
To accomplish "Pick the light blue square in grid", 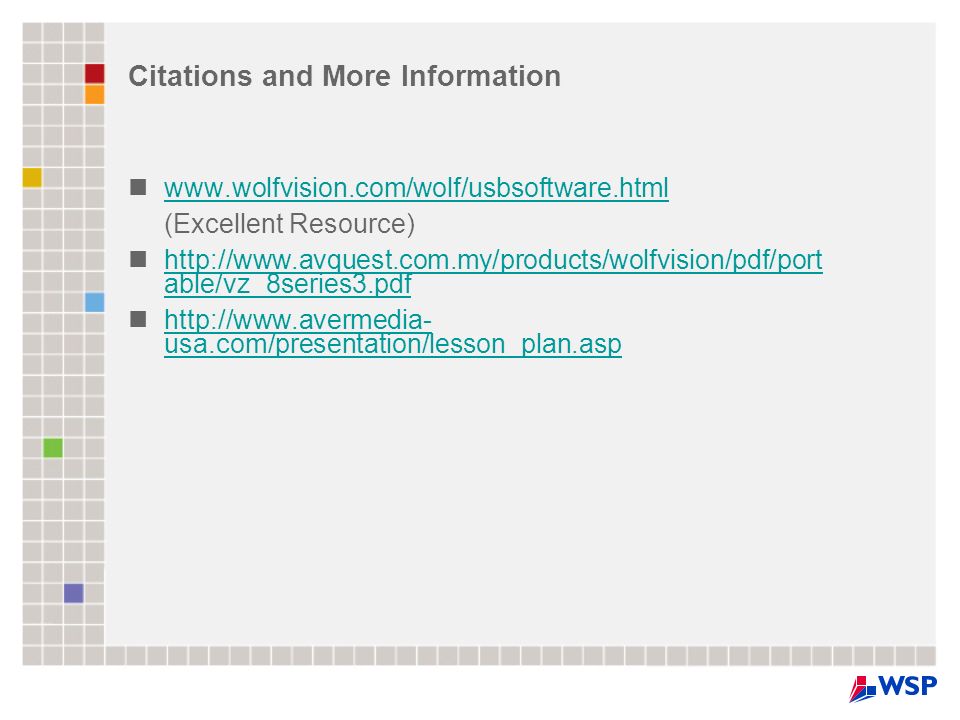I will 94,302.
